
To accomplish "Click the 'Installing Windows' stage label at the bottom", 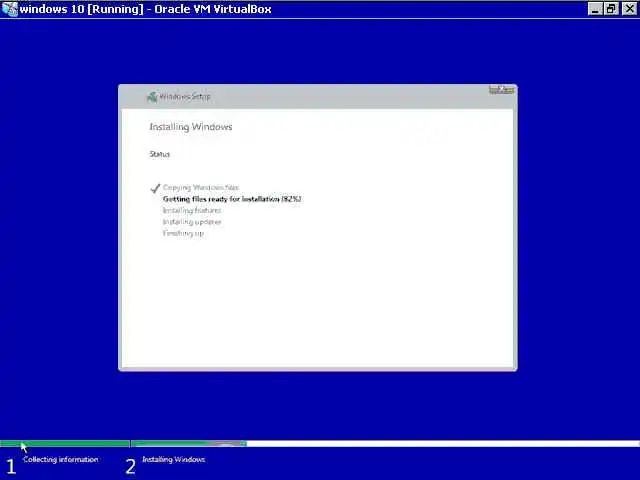I will click(x=173, y=459).
